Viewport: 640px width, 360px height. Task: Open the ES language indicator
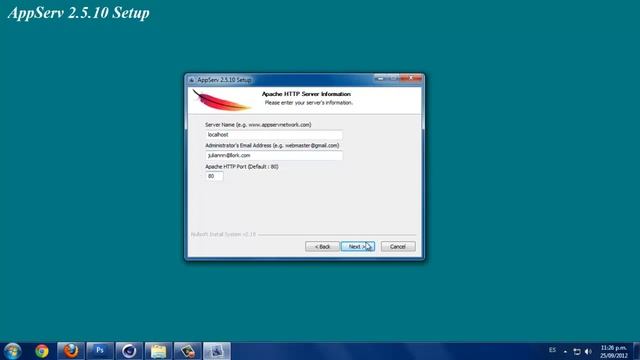[552, 350]
